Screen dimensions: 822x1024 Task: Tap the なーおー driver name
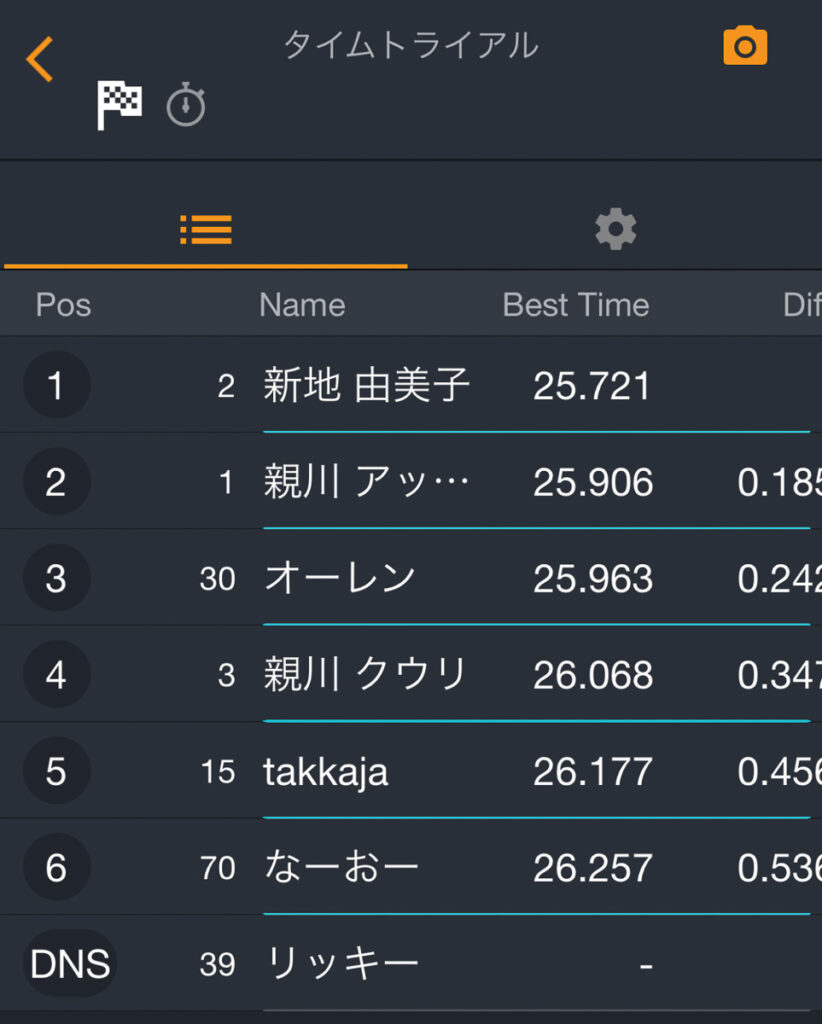(341, 867)
